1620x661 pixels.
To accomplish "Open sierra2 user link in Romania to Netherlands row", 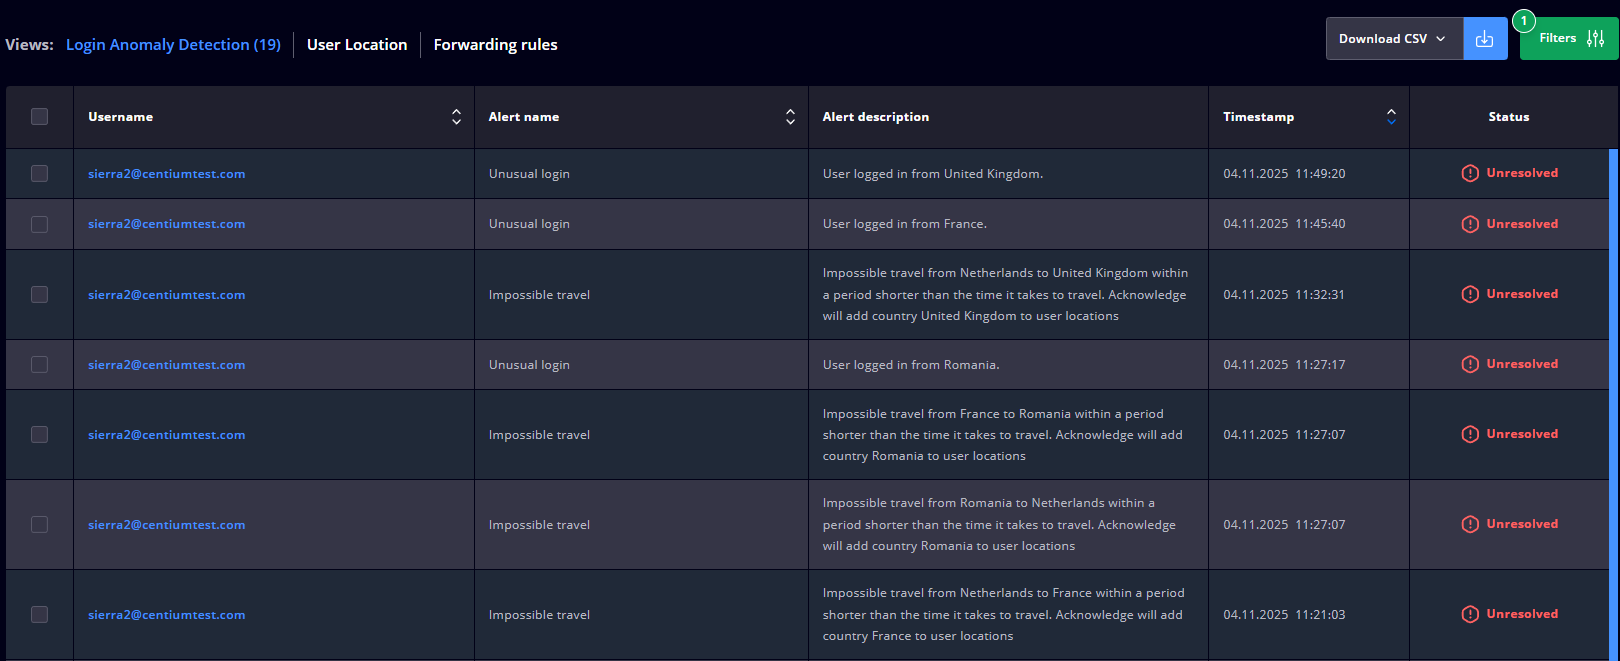I will pos(166,525).
